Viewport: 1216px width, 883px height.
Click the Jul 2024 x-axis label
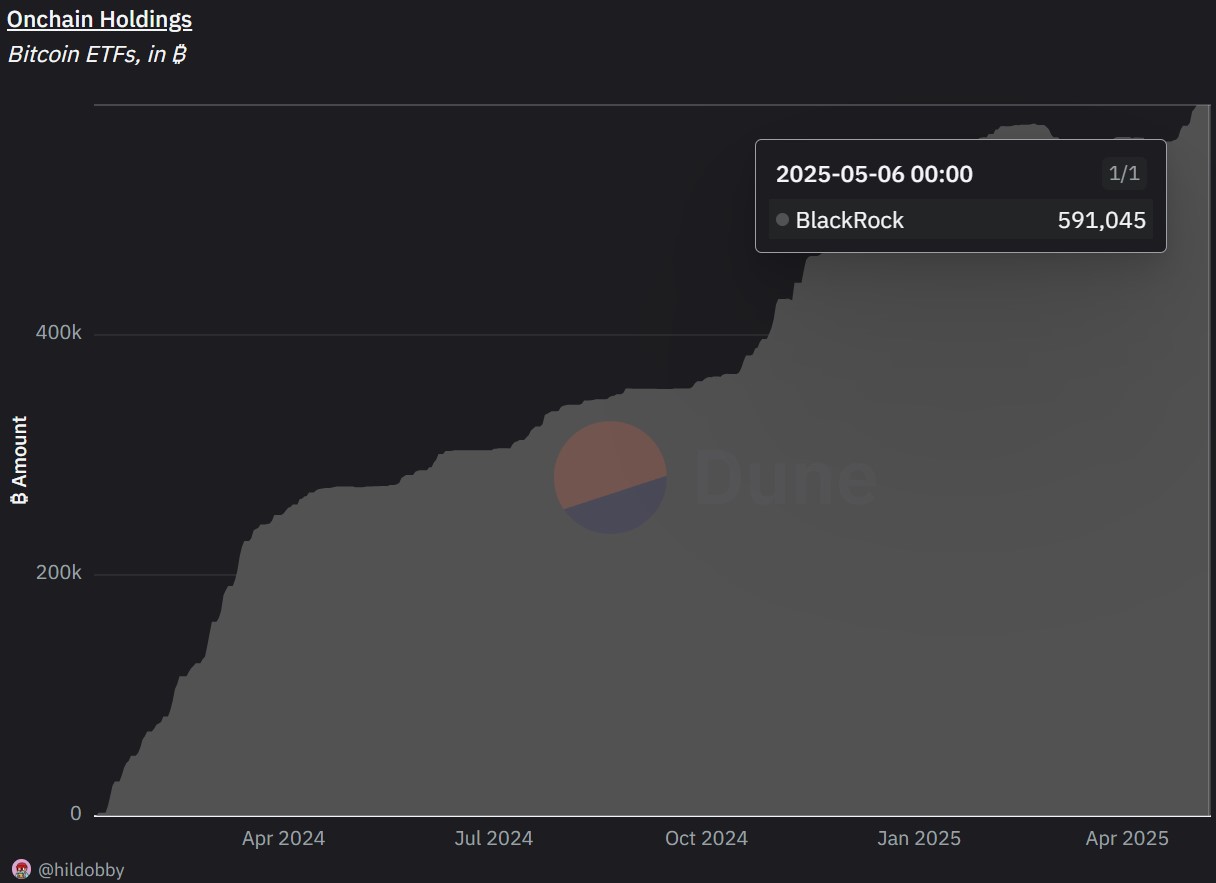(493, 838)
